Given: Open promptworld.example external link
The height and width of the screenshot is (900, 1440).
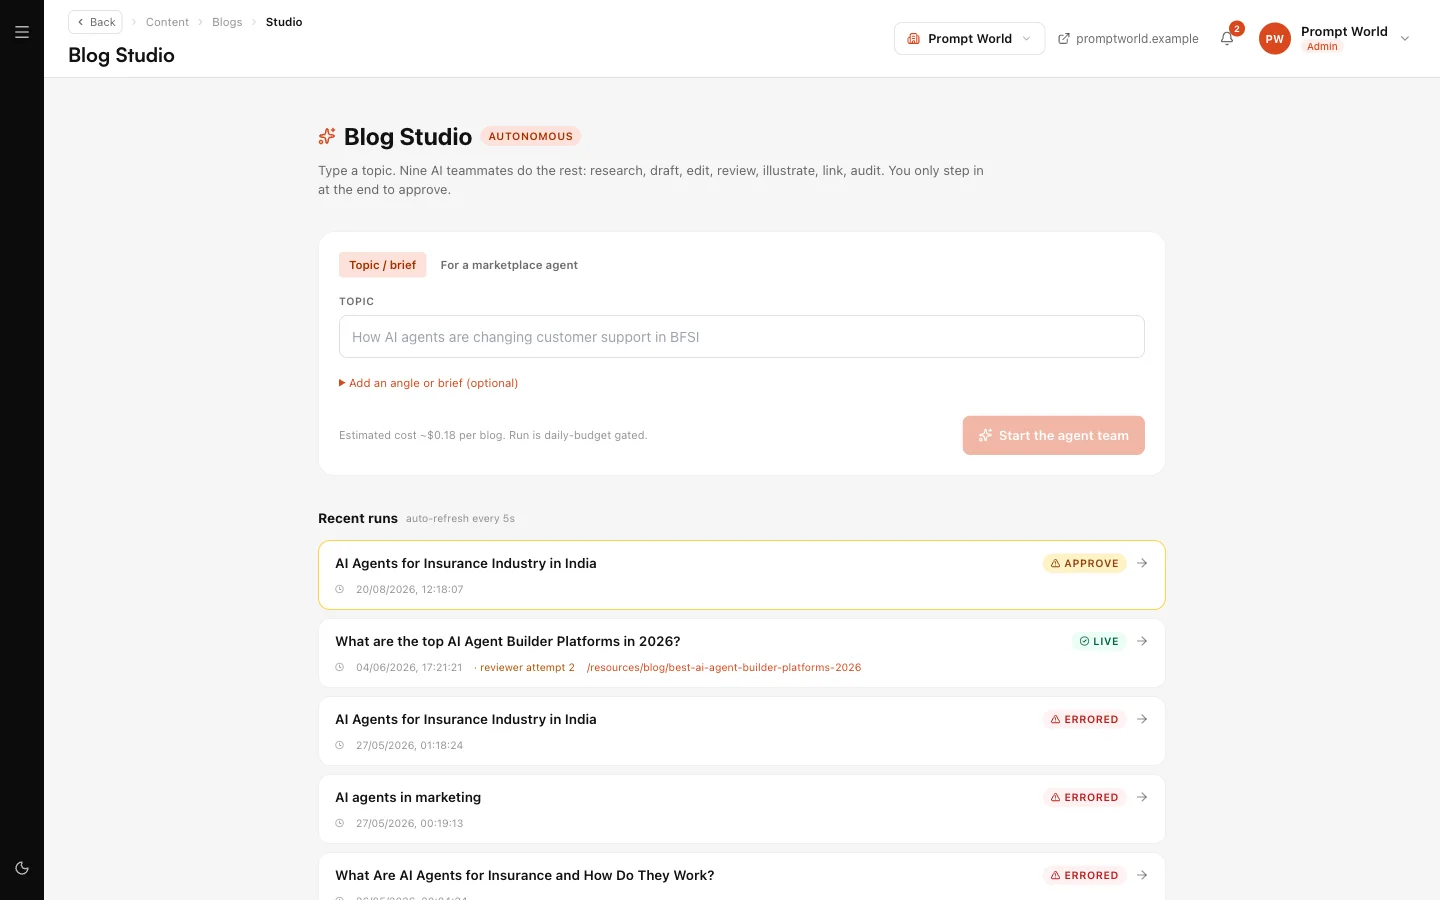Looking at the screenshot, I should [1128, 39].
